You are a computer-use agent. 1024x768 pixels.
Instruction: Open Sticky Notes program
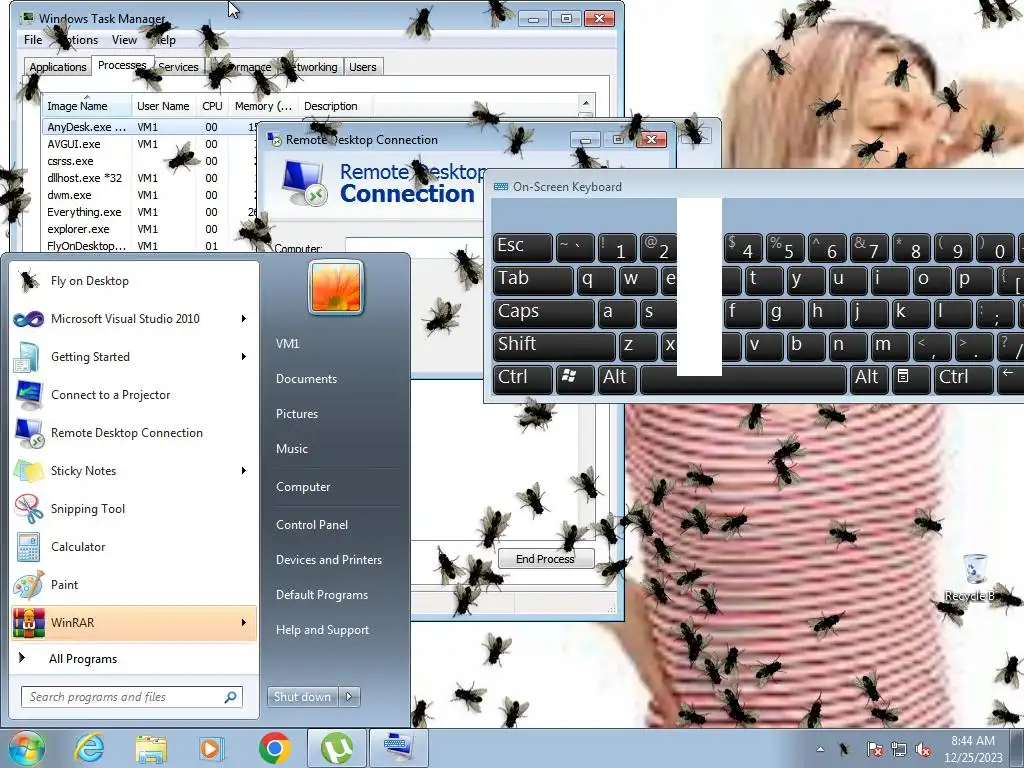[134, 471]
